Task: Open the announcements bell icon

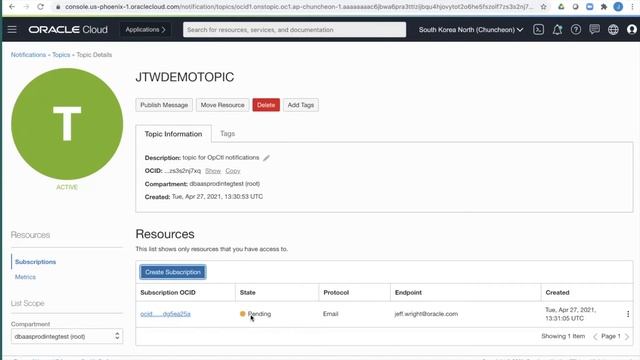Action: 557,29
